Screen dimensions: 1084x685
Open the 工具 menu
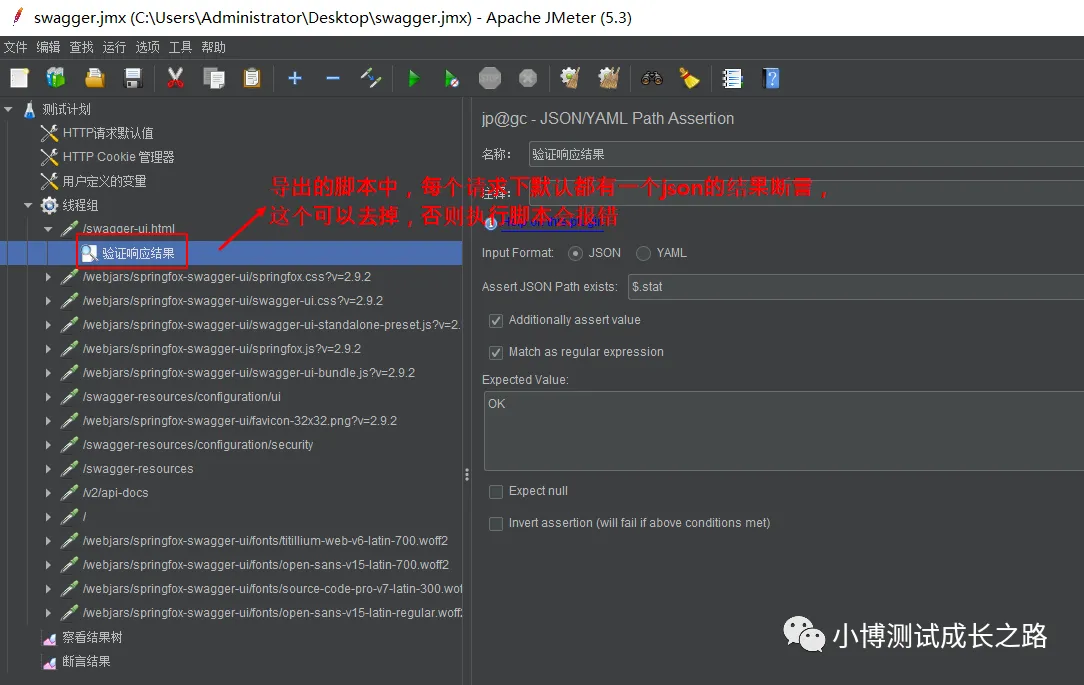[x=180, y=46]
